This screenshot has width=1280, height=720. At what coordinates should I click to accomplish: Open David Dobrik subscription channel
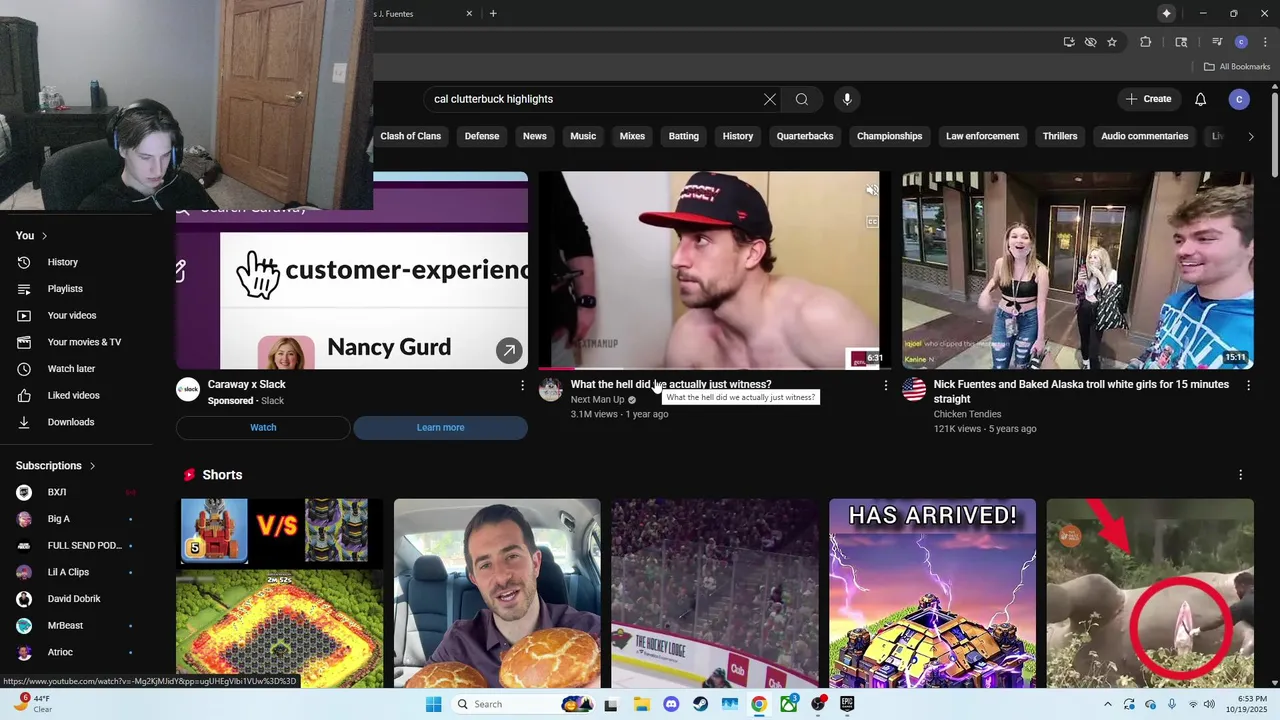tap(76, 599)
